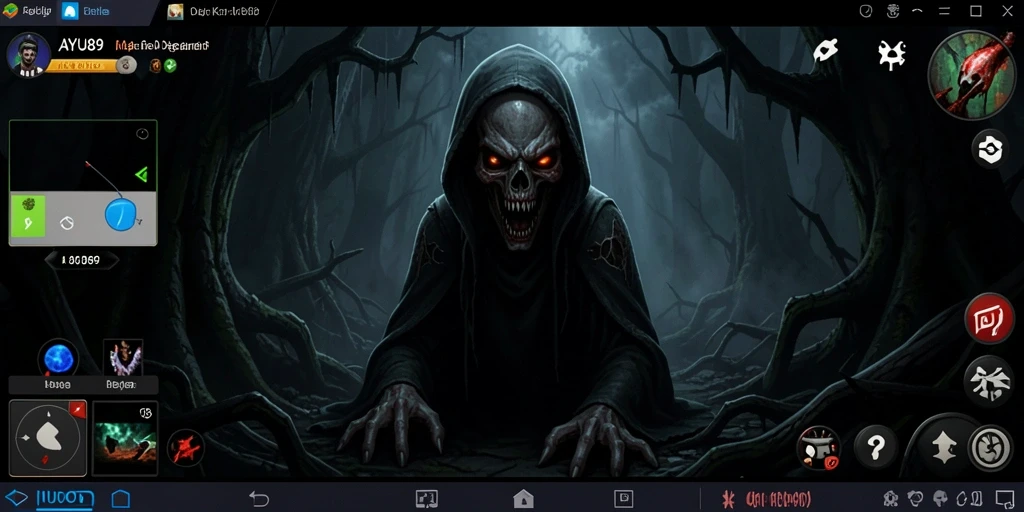Screen dimensions: 1024x512
Task: Click the white flower icon at top right
Action: 825,50
